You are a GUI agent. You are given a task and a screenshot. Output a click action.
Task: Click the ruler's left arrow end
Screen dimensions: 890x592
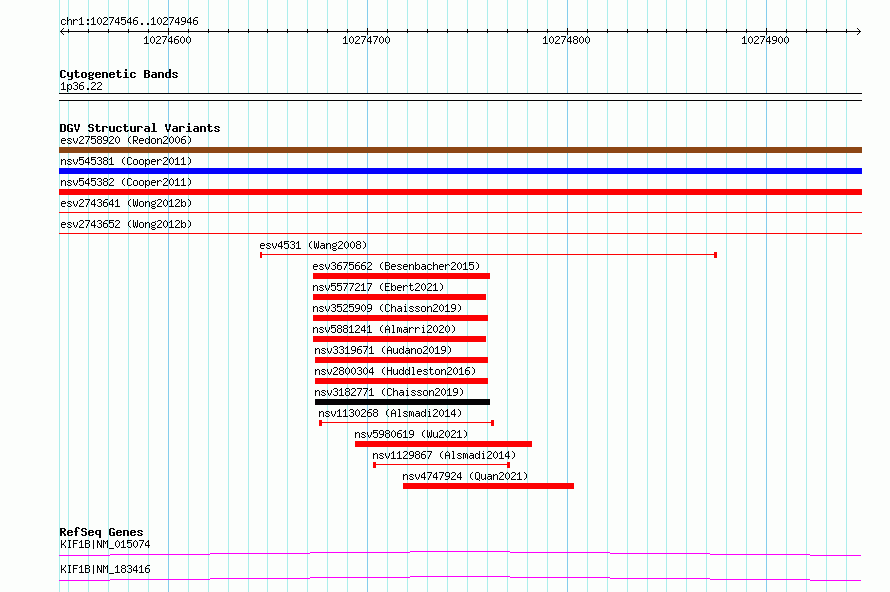tap(63, 31)
